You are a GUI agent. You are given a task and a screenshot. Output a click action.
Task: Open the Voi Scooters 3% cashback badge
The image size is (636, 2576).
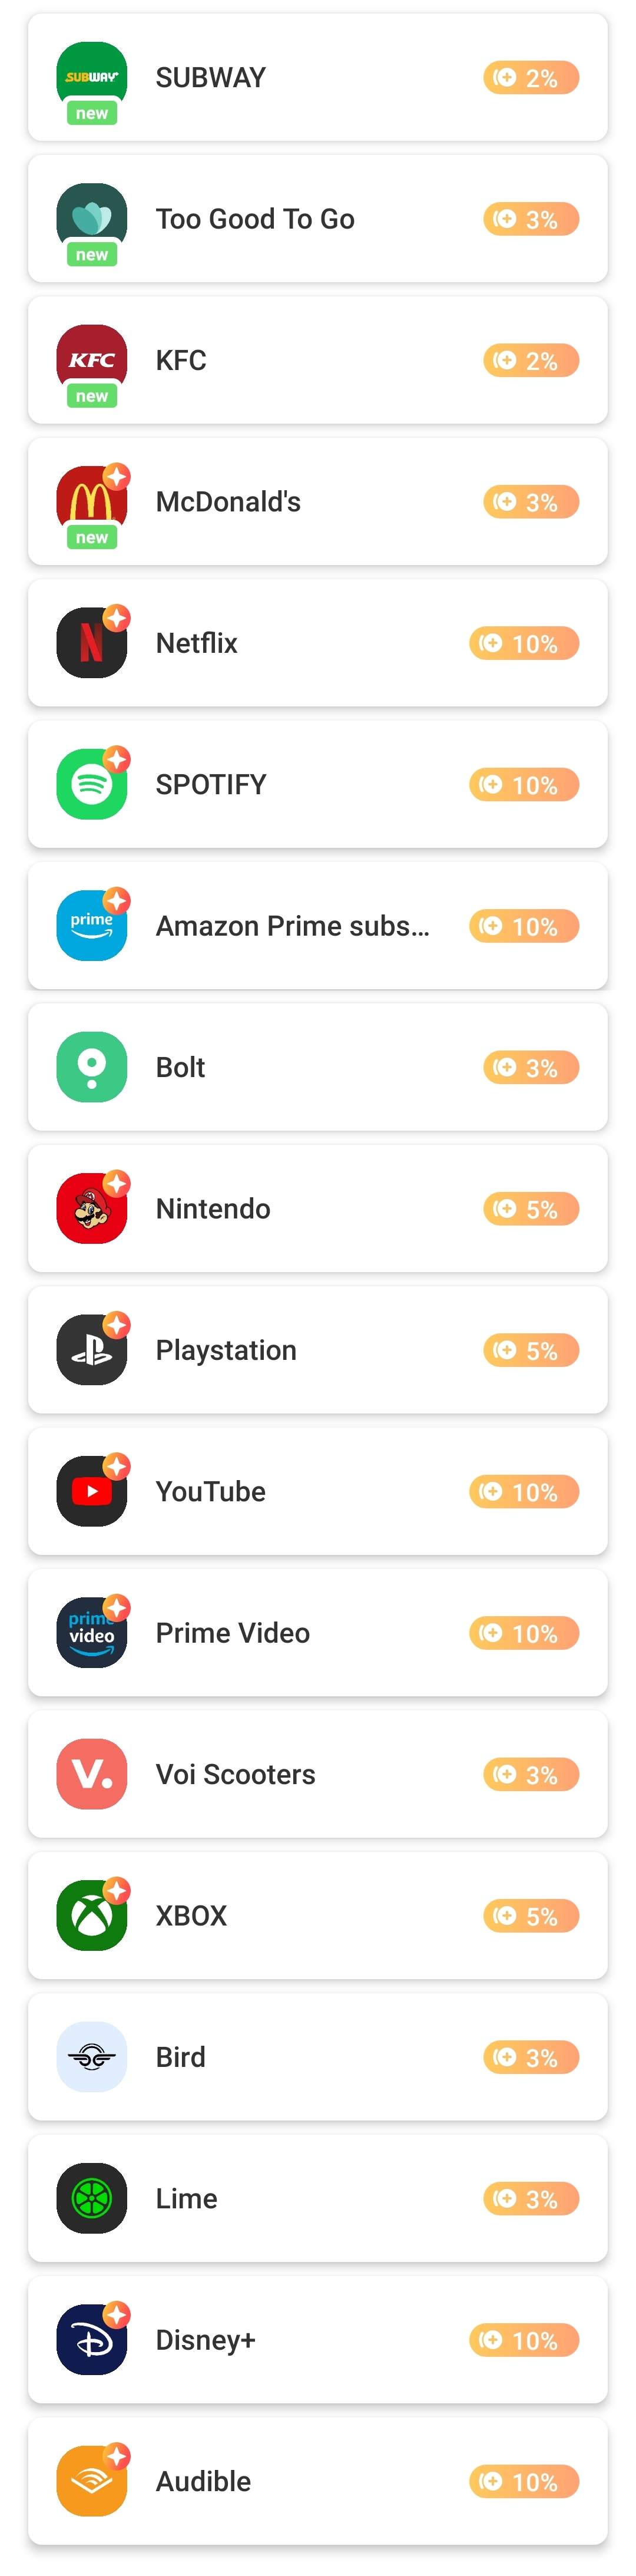531,1774
